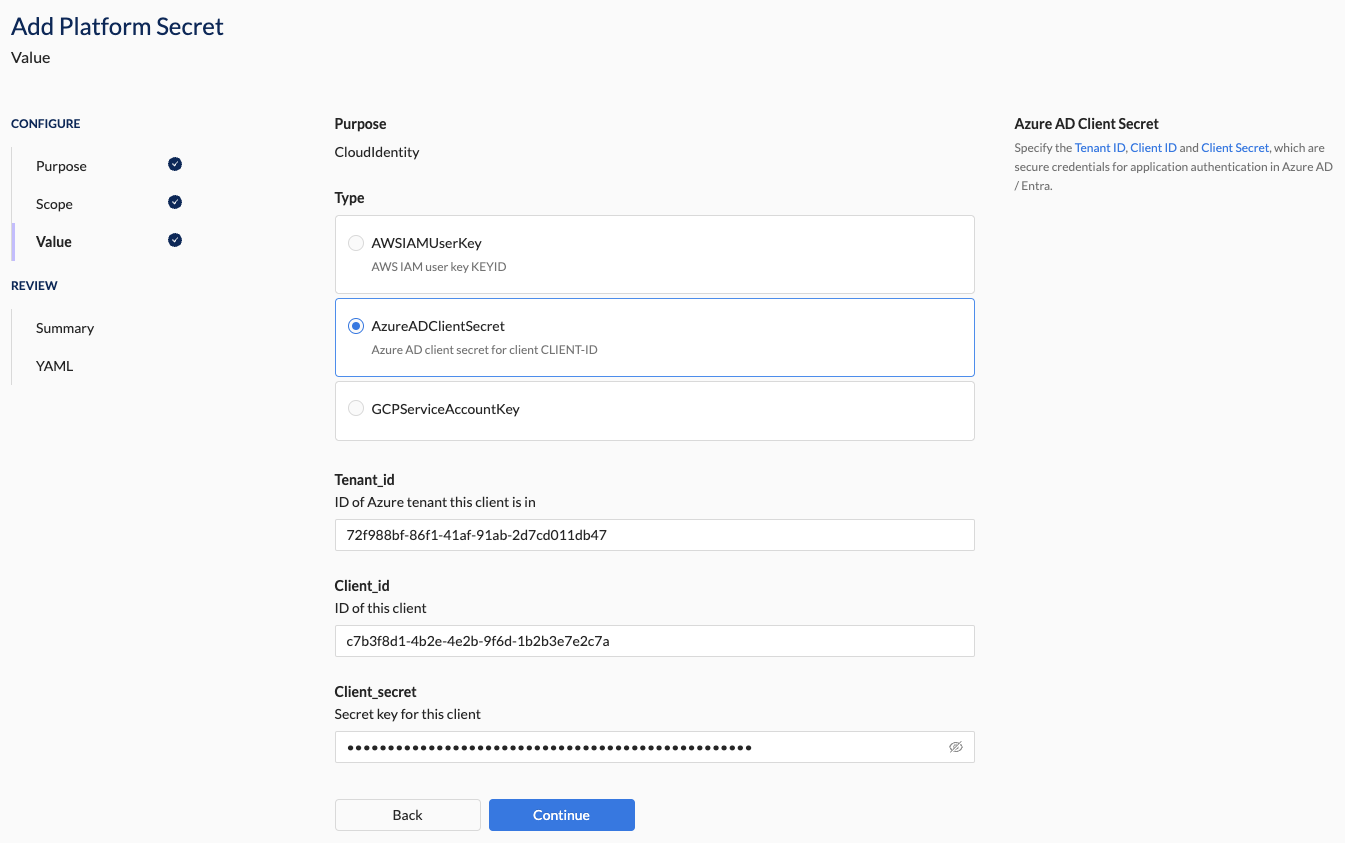Image resolution: width=1345 pixels, height=843 pixels.
Task: Open the Summary review step
Action: point(65,328)
